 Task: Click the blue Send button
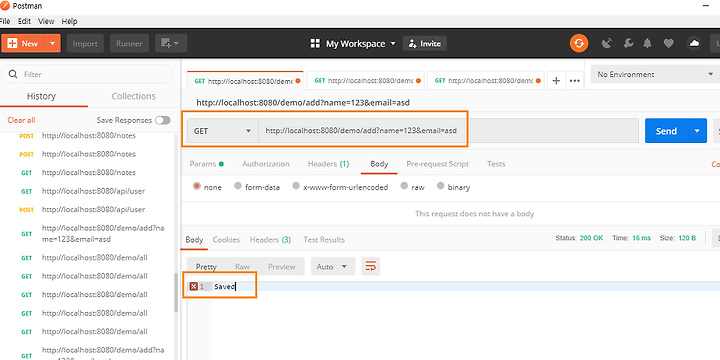[666, 131]
